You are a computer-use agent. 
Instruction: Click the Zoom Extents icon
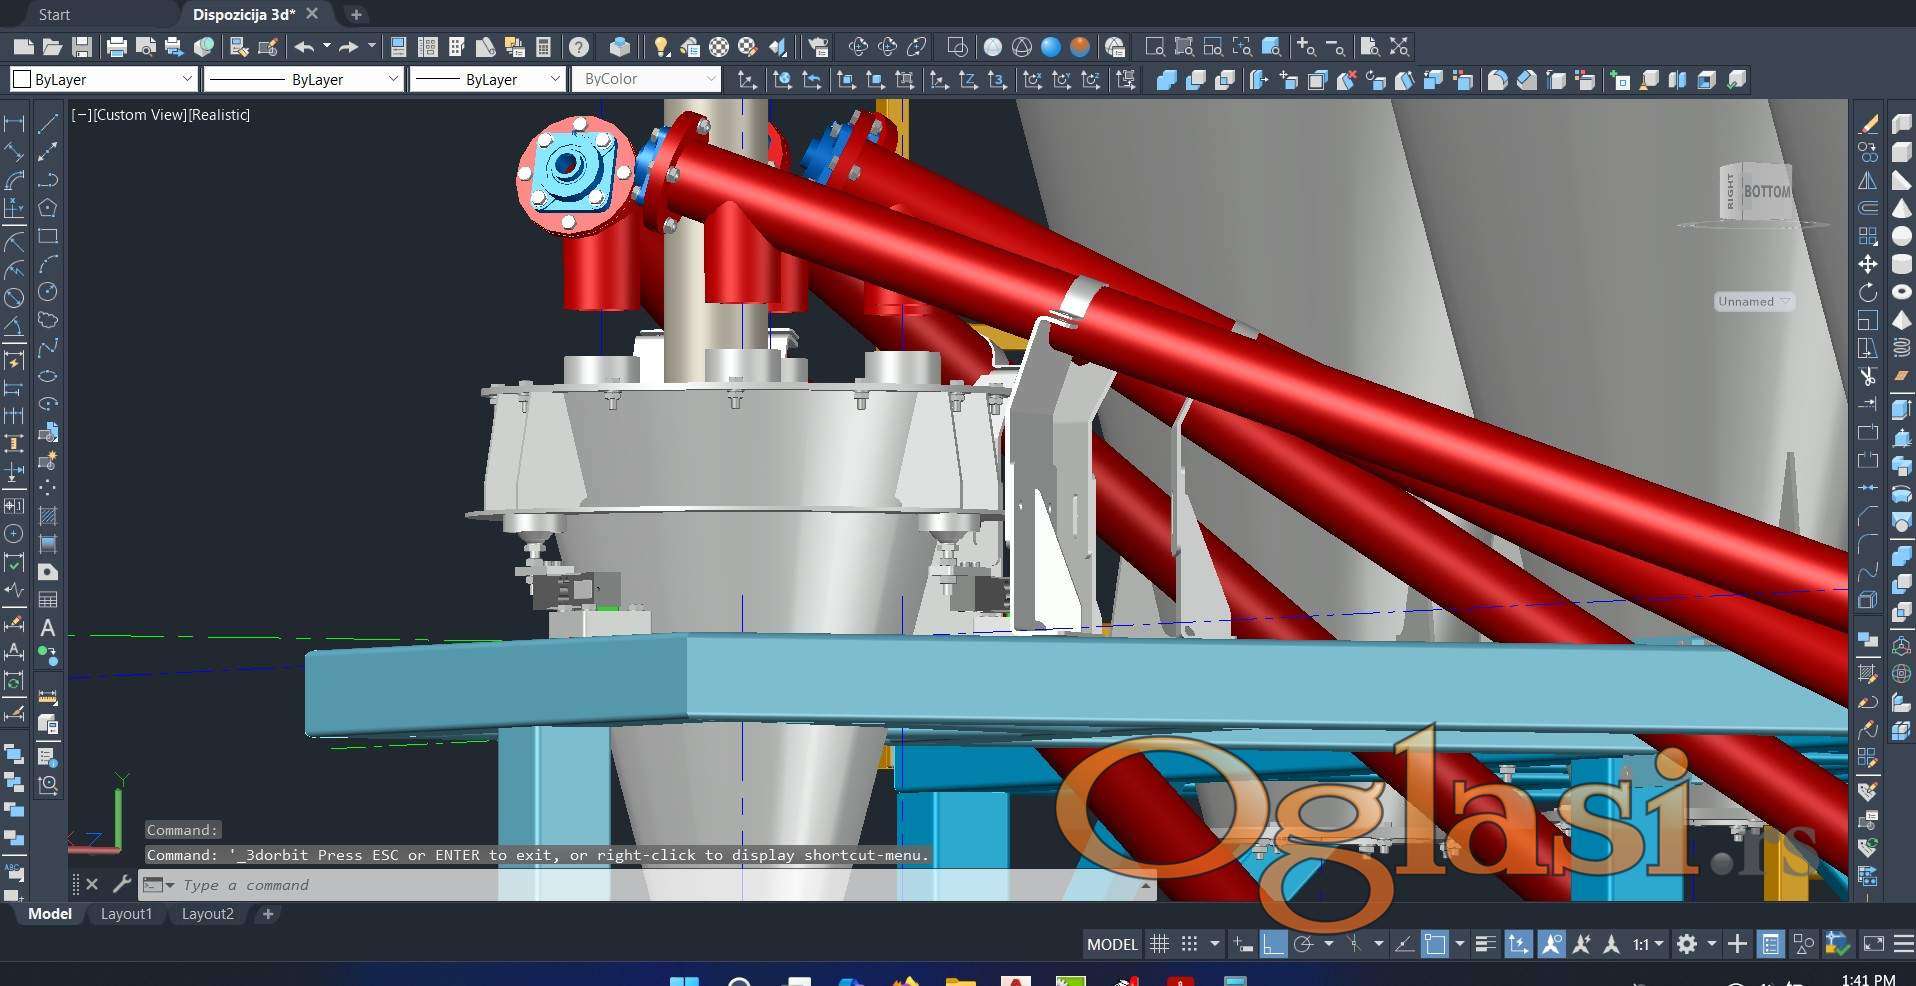click(1399, 47)
